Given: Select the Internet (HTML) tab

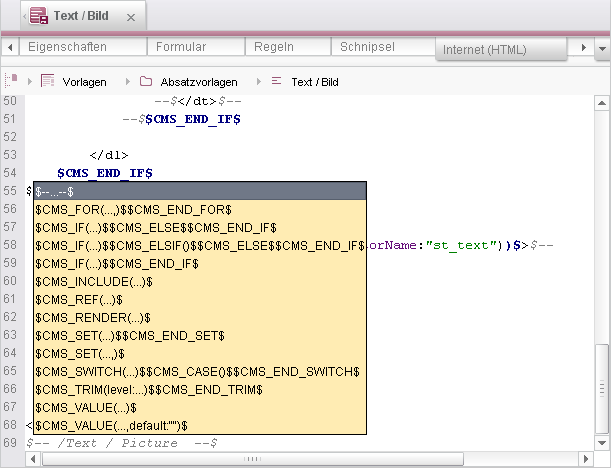Looking at the screenshot, I should pos(485,49).
